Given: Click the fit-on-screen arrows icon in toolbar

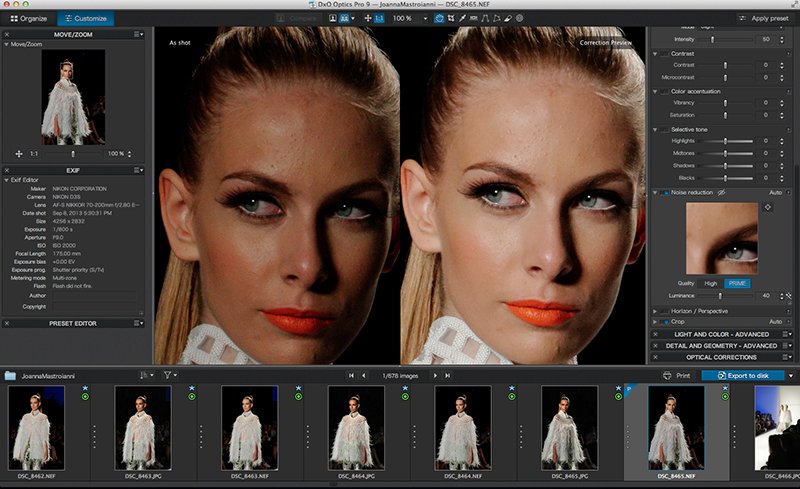Looking at the screenshot, I should point(367,18).
